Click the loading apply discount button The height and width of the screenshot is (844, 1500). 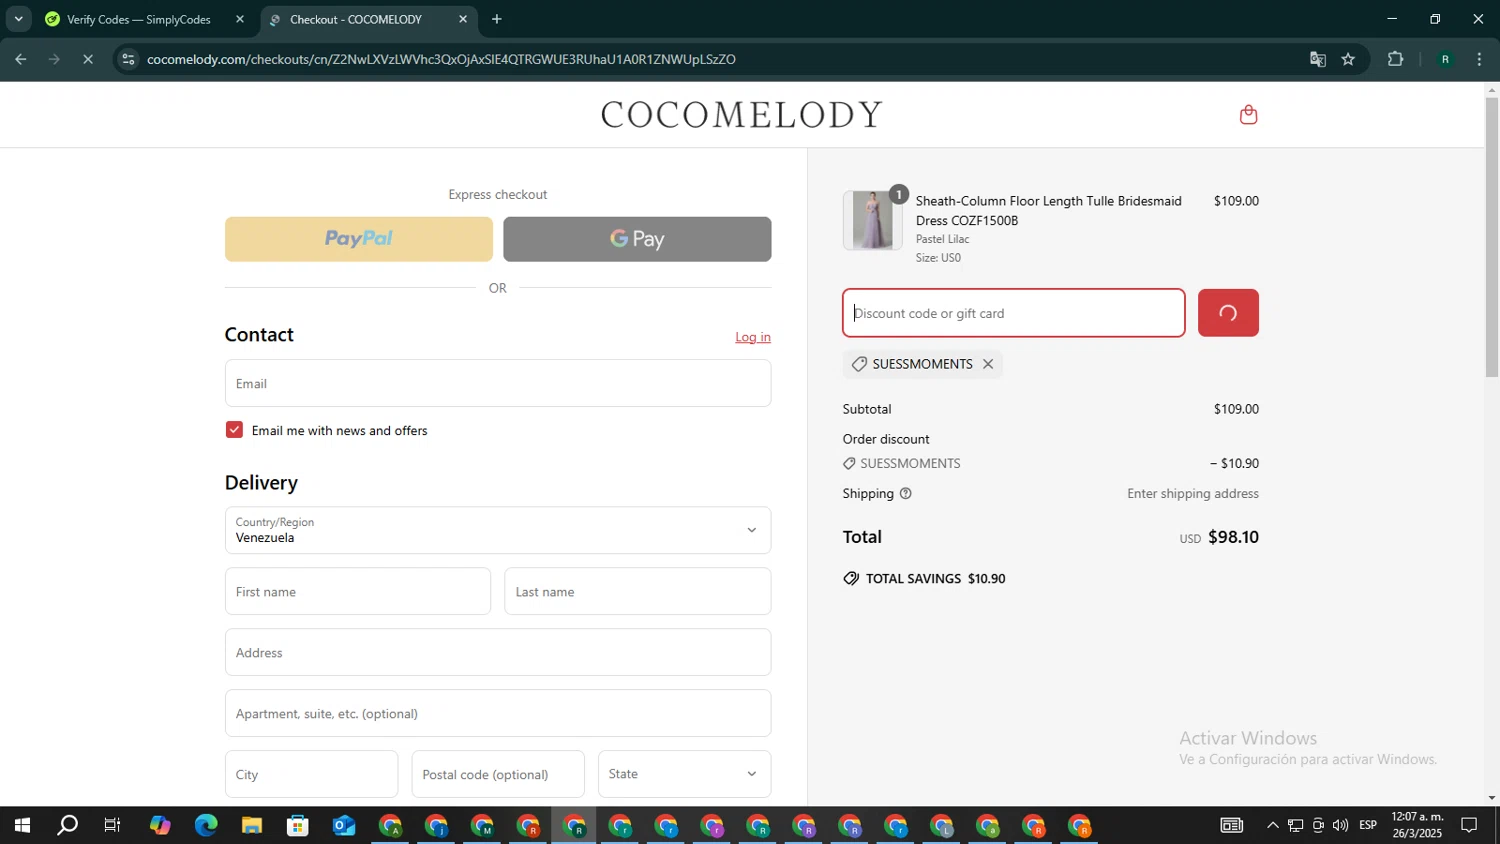pyautogui.click(x=1228, y=313)
